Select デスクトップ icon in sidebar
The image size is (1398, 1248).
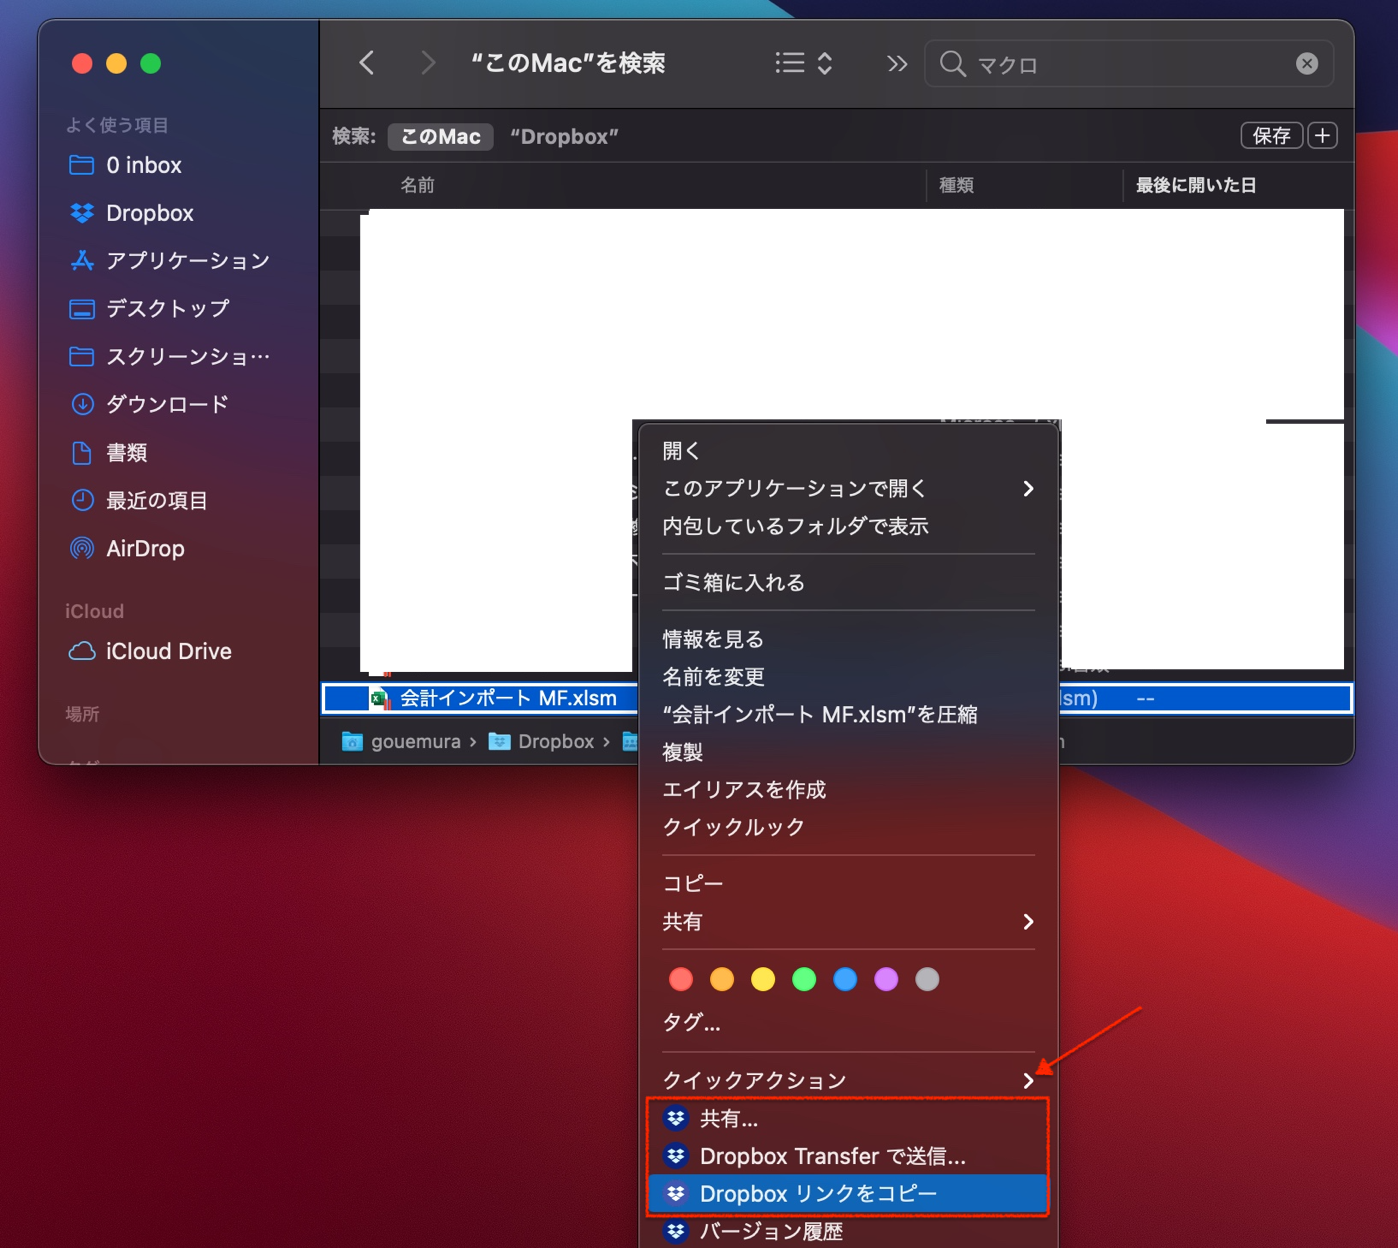tap(82, 309)
